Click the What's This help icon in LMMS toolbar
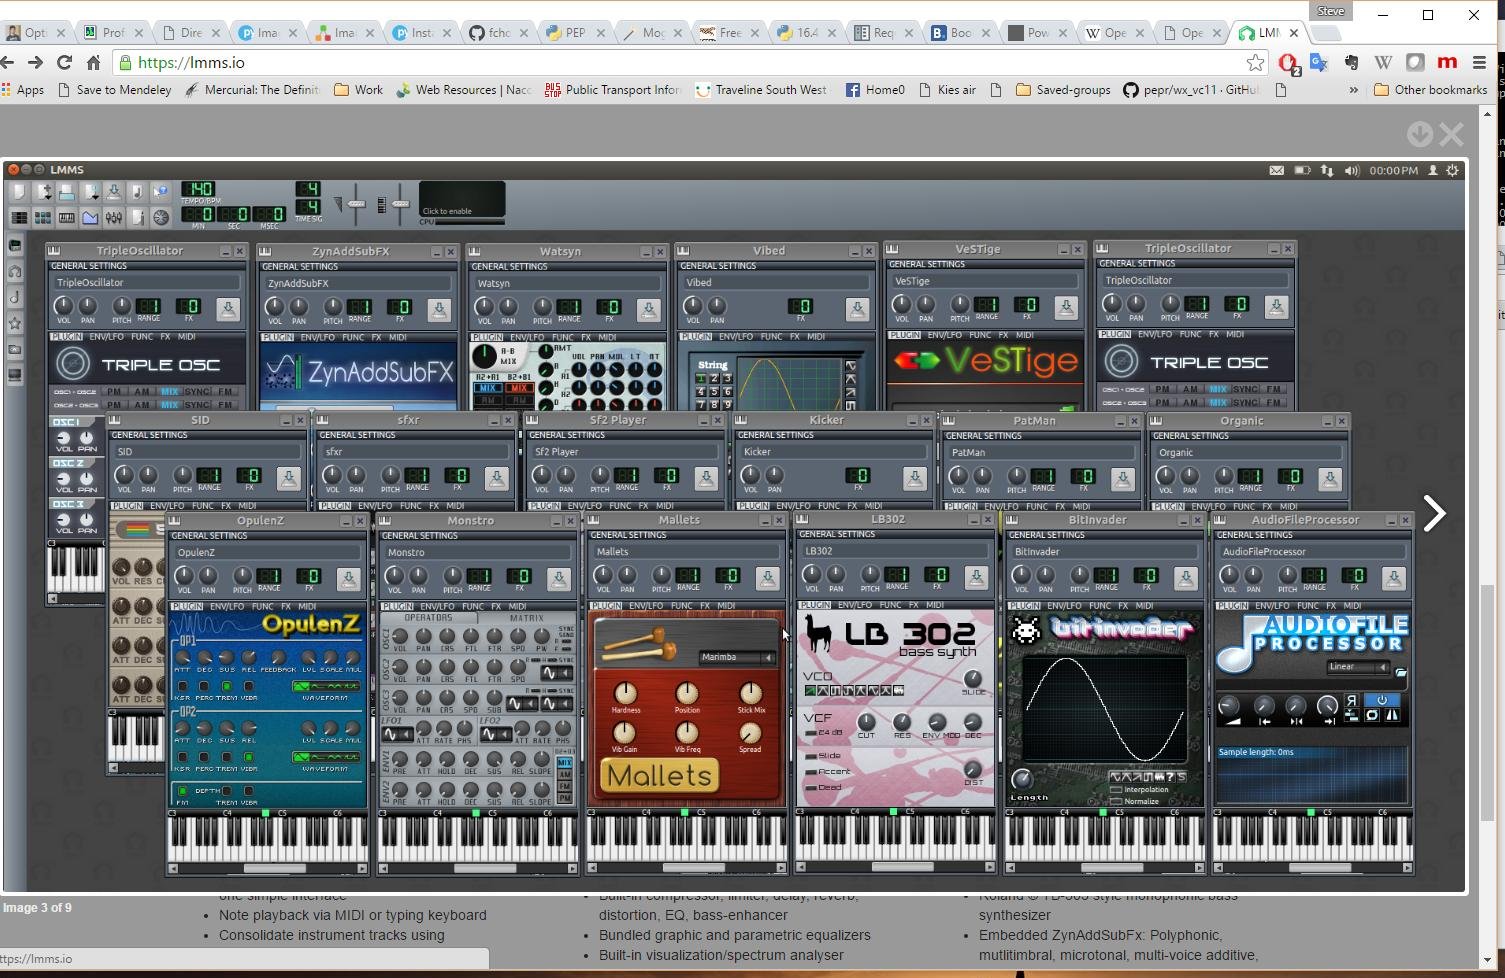The image size is (1505, 978). click(160, 192)
